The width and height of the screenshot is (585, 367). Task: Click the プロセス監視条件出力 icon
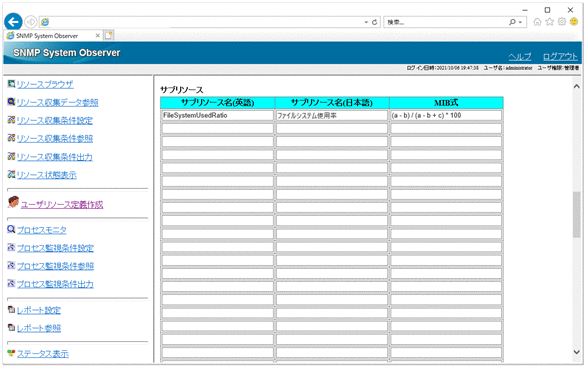pos(12,283)
